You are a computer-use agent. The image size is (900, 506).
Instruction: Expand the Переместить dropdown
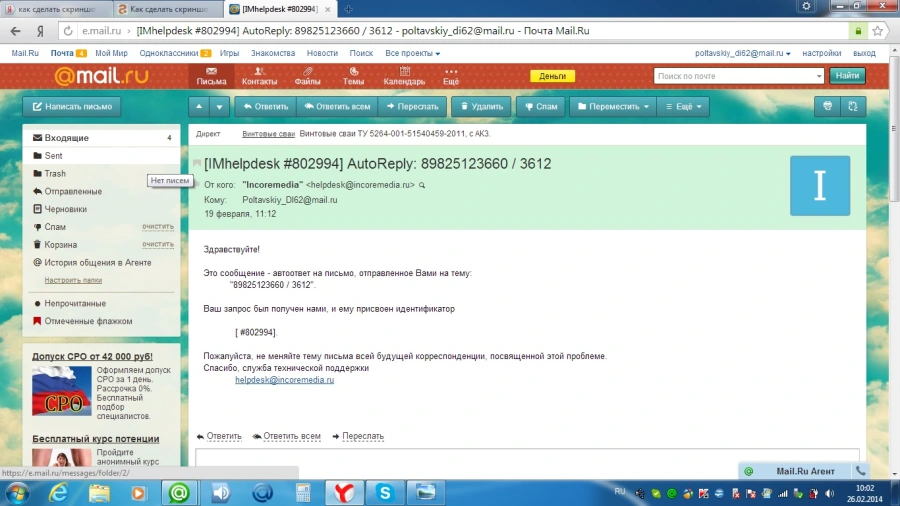tap(612, 107)
